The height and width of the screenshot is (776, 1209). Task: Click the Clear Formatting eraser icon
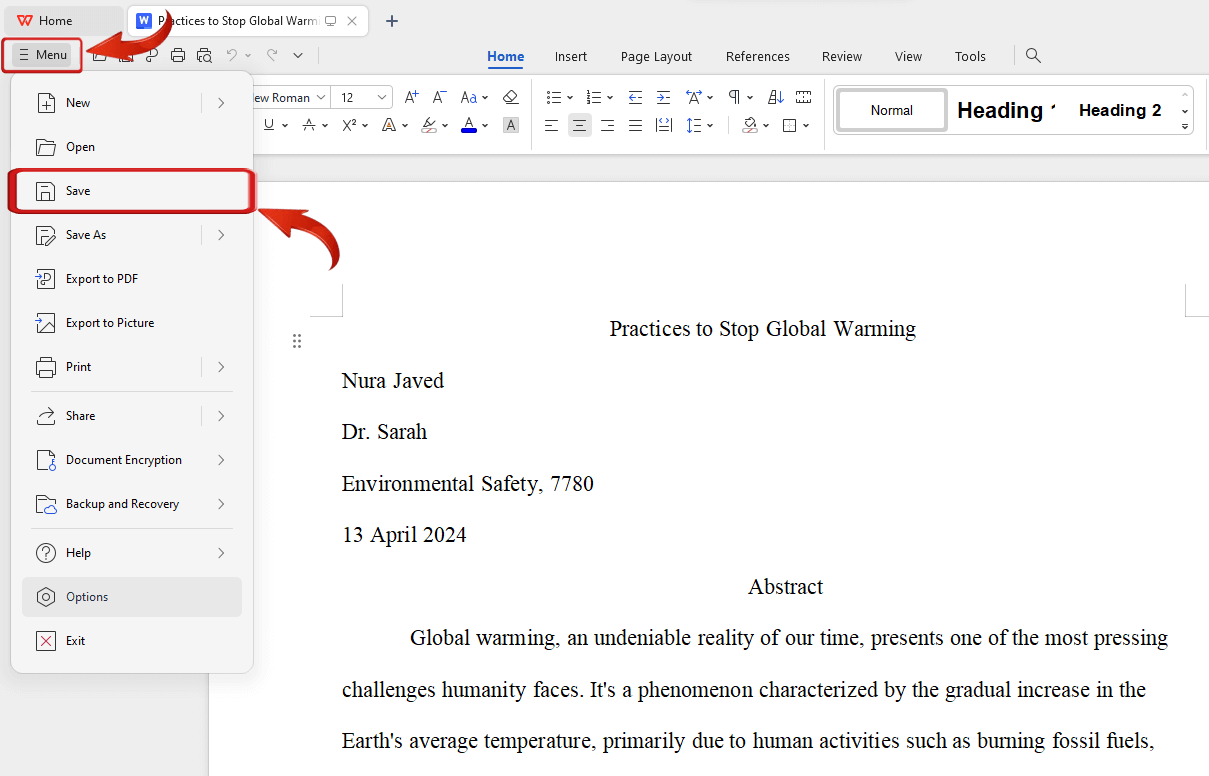(511, 97)
